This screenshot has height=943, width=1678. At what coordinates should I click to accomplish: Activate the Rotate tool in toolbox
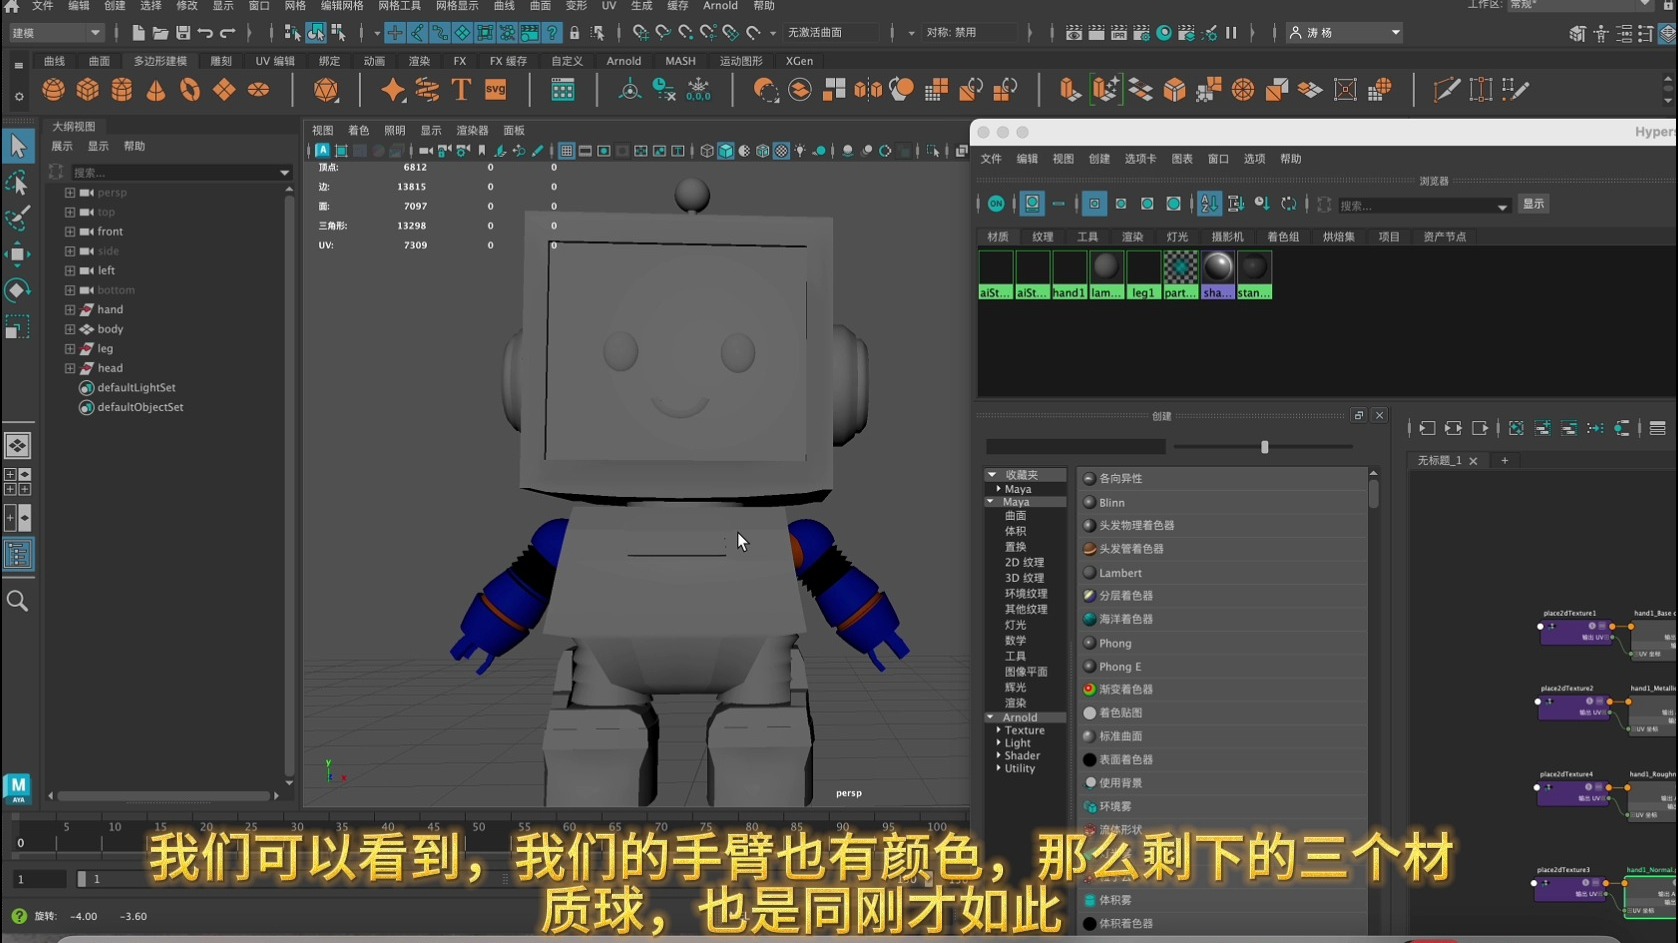click(17, 291)
